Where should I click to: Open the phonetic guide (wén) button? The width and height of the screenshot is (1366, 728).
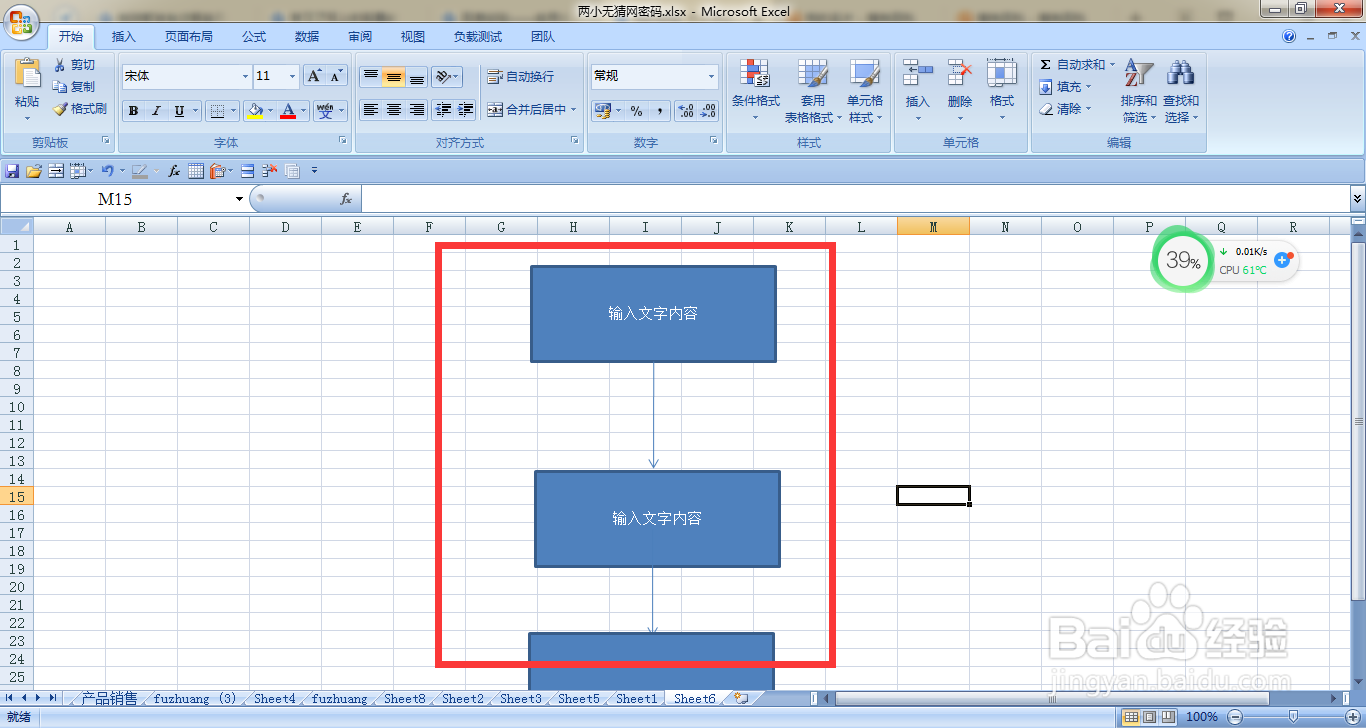click(325, 111)
